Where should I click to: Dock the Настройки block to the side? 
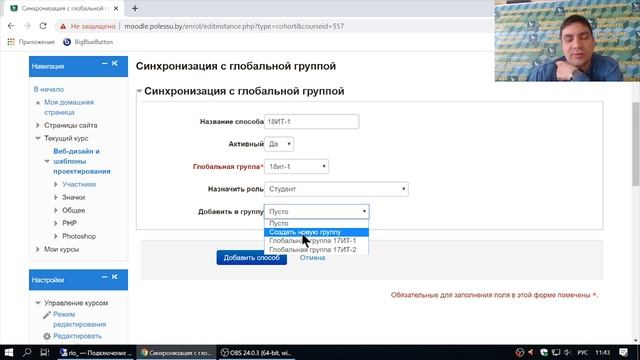click(115, 277)
